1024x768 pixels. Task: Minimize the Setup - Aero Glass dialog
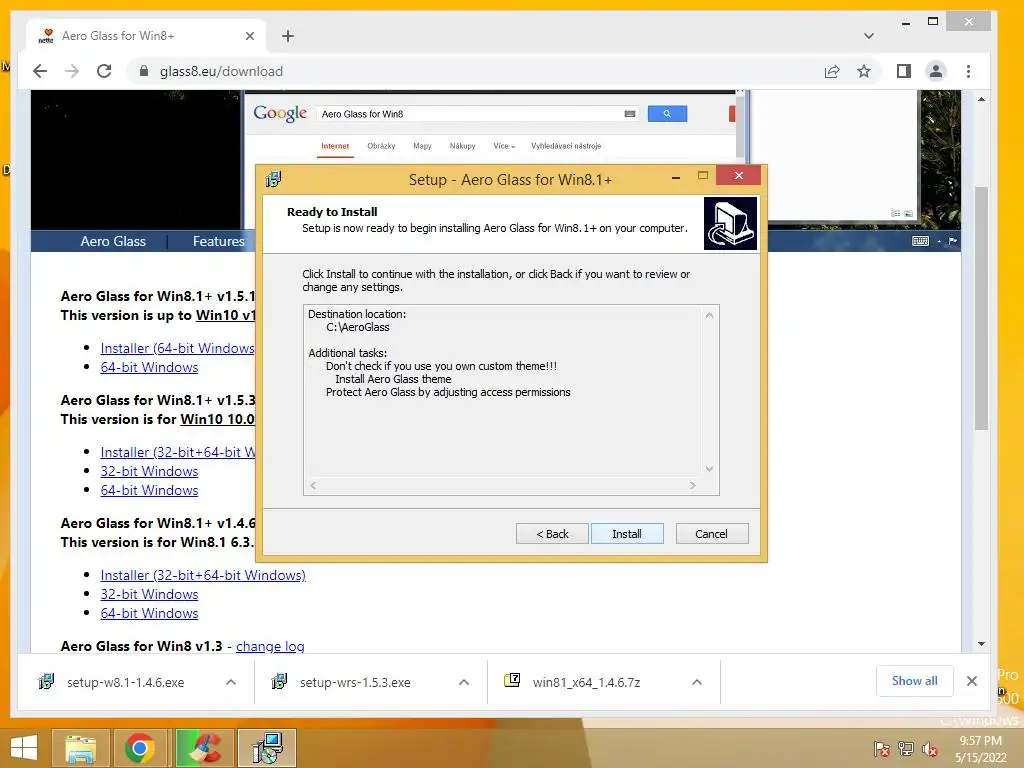tap(676, 176)
